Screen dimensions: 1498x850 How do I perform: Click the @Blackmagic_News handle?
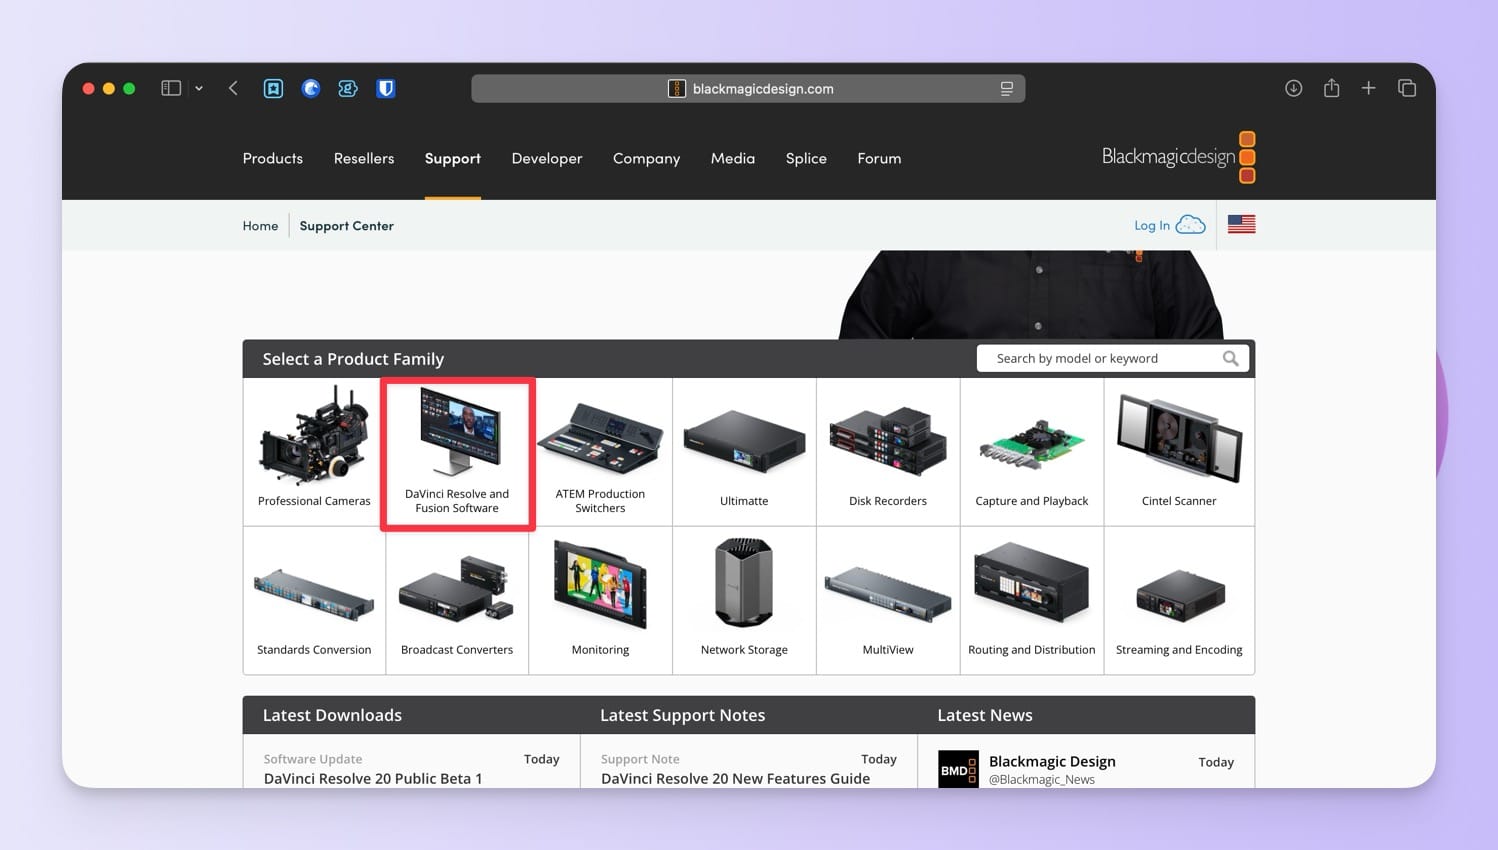point(1041,780)
